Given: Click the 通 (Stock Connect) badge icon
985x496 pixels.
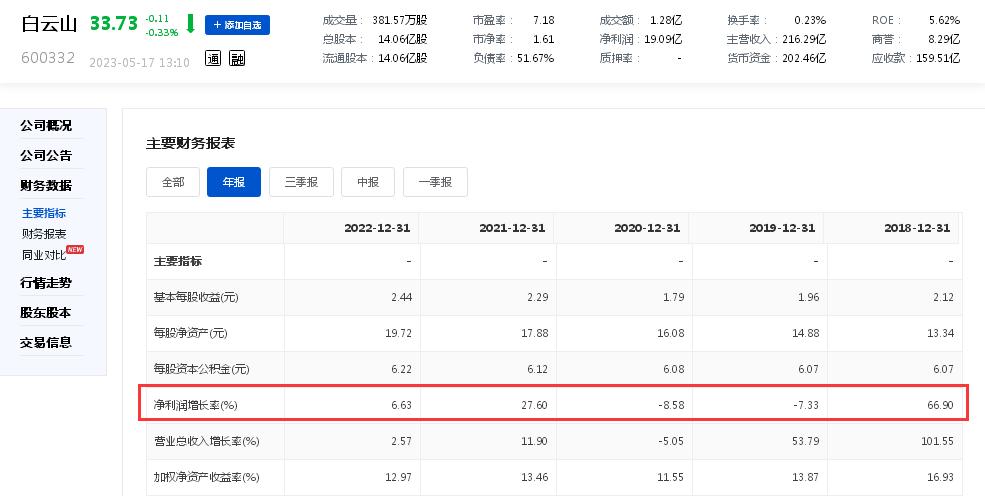Looking at the screenshot, I should [213, 59].
